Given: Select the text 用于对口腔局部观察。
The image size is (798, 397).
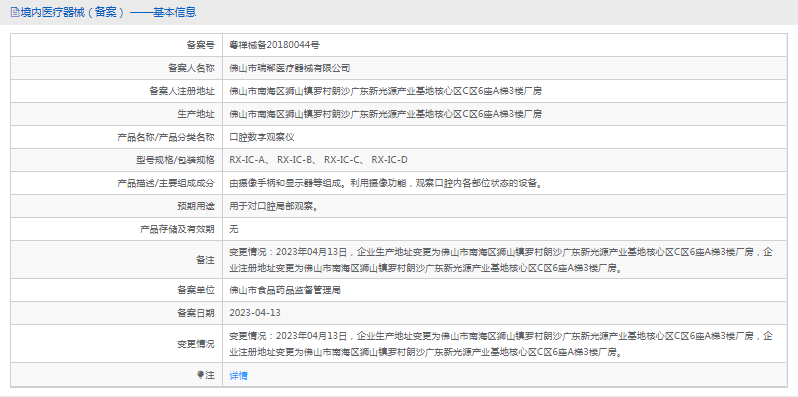Looking at the screenshot, I should [x=275, y=206].
